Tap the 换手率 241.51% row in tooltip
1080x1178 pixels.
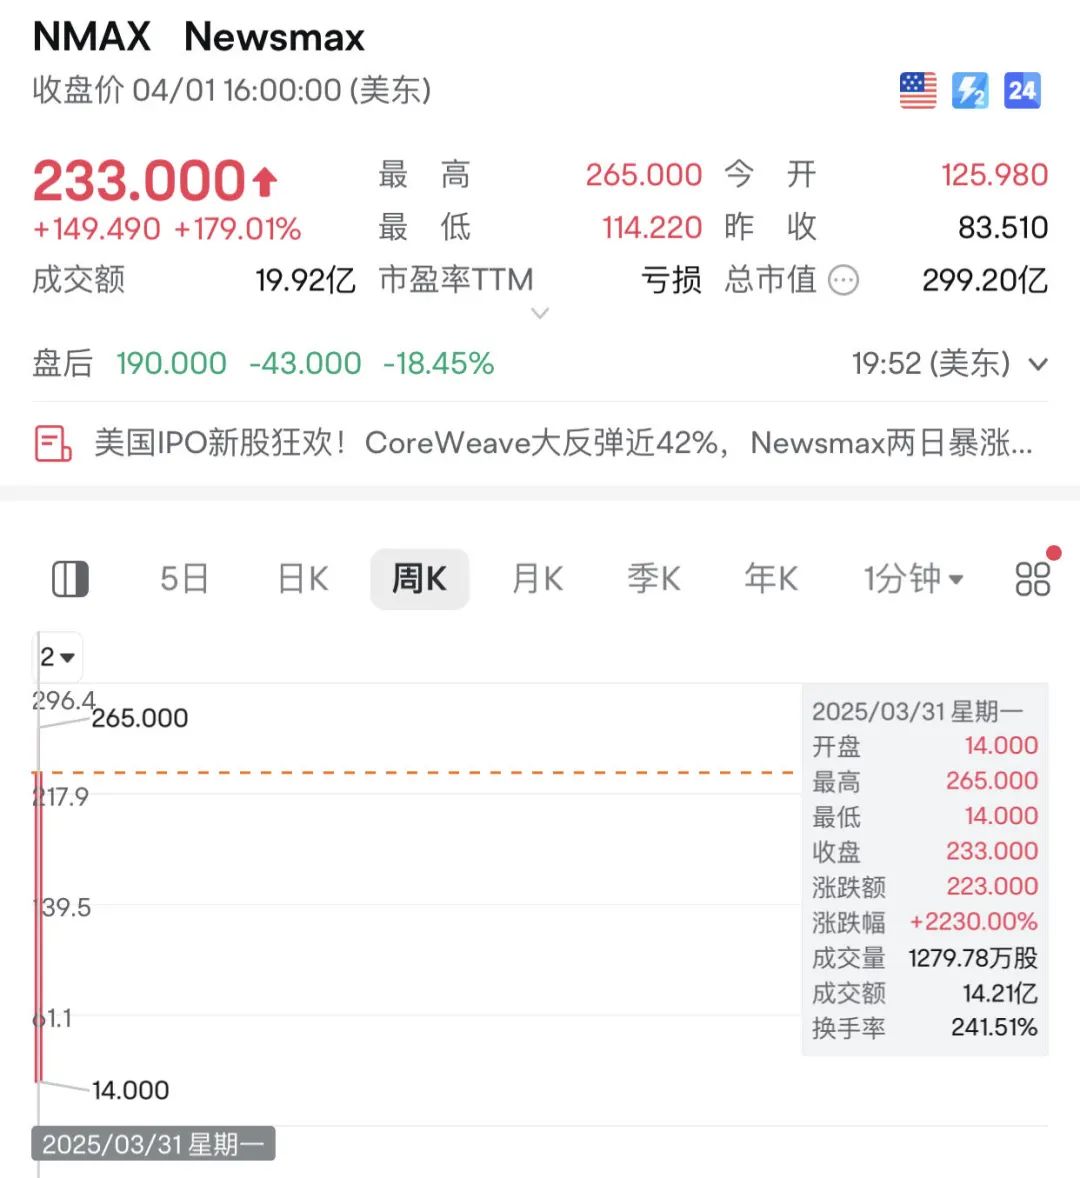925,1027
